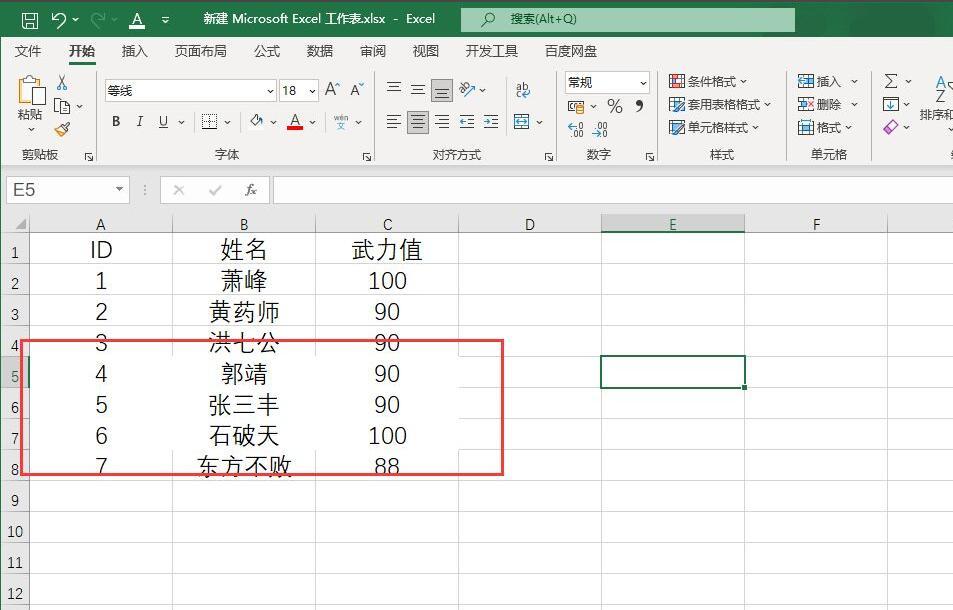
Task: Increase decimal places icon
Action: pos(576,129)
